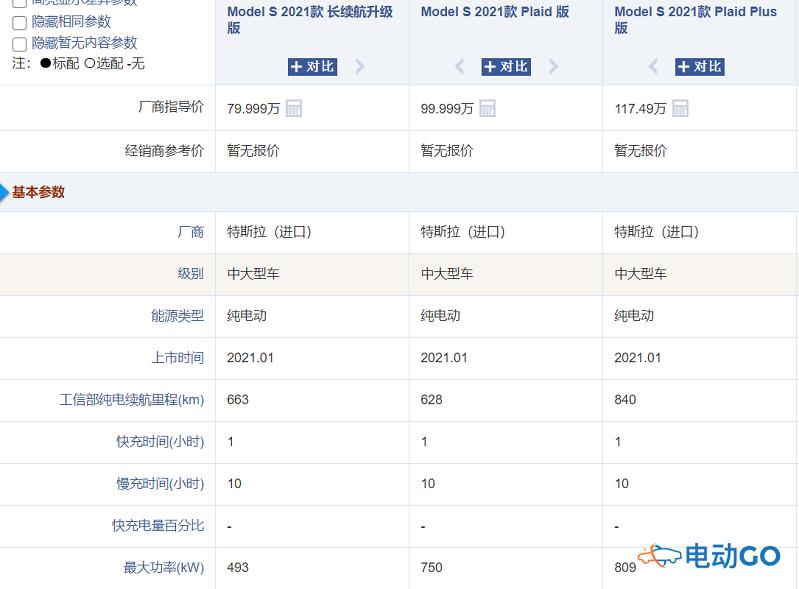Select the 79.999万 price value
The image size is (799, 589).
click(x=253, y=109)
